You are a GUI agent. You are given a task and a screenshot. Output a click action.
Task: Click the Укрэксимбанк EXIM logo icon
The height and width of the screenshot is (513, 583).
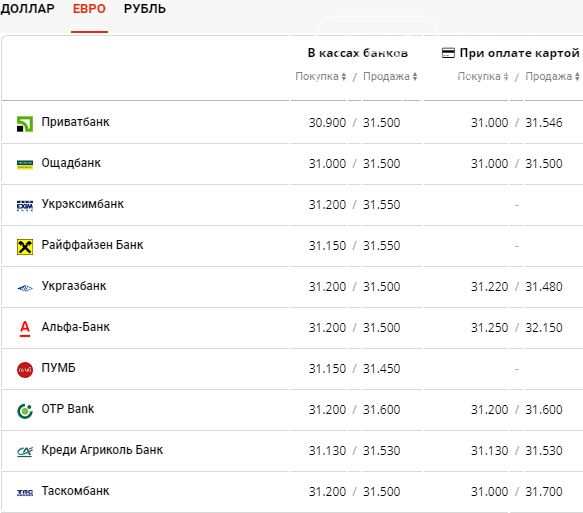click(x=25, y=206)
